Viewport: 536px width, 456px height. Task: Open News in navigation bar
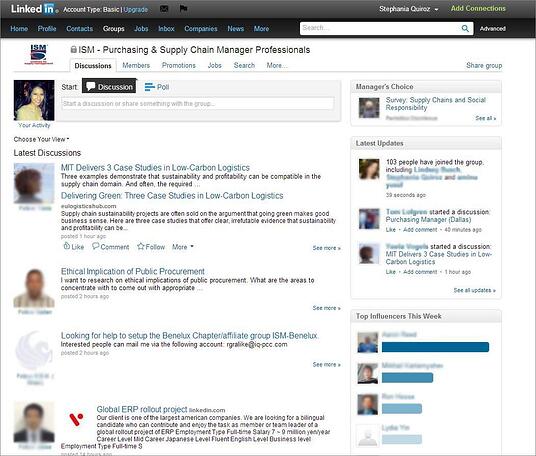[x=236, y=29]
